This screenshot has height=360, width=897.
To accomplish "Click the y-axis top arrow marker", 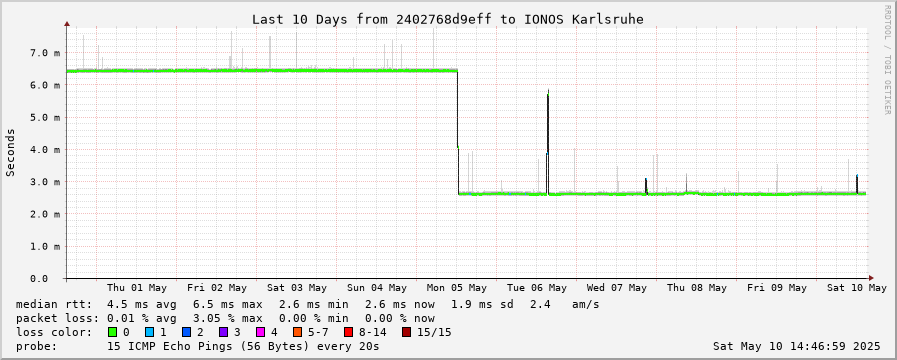I will click(x=67, y=24).
